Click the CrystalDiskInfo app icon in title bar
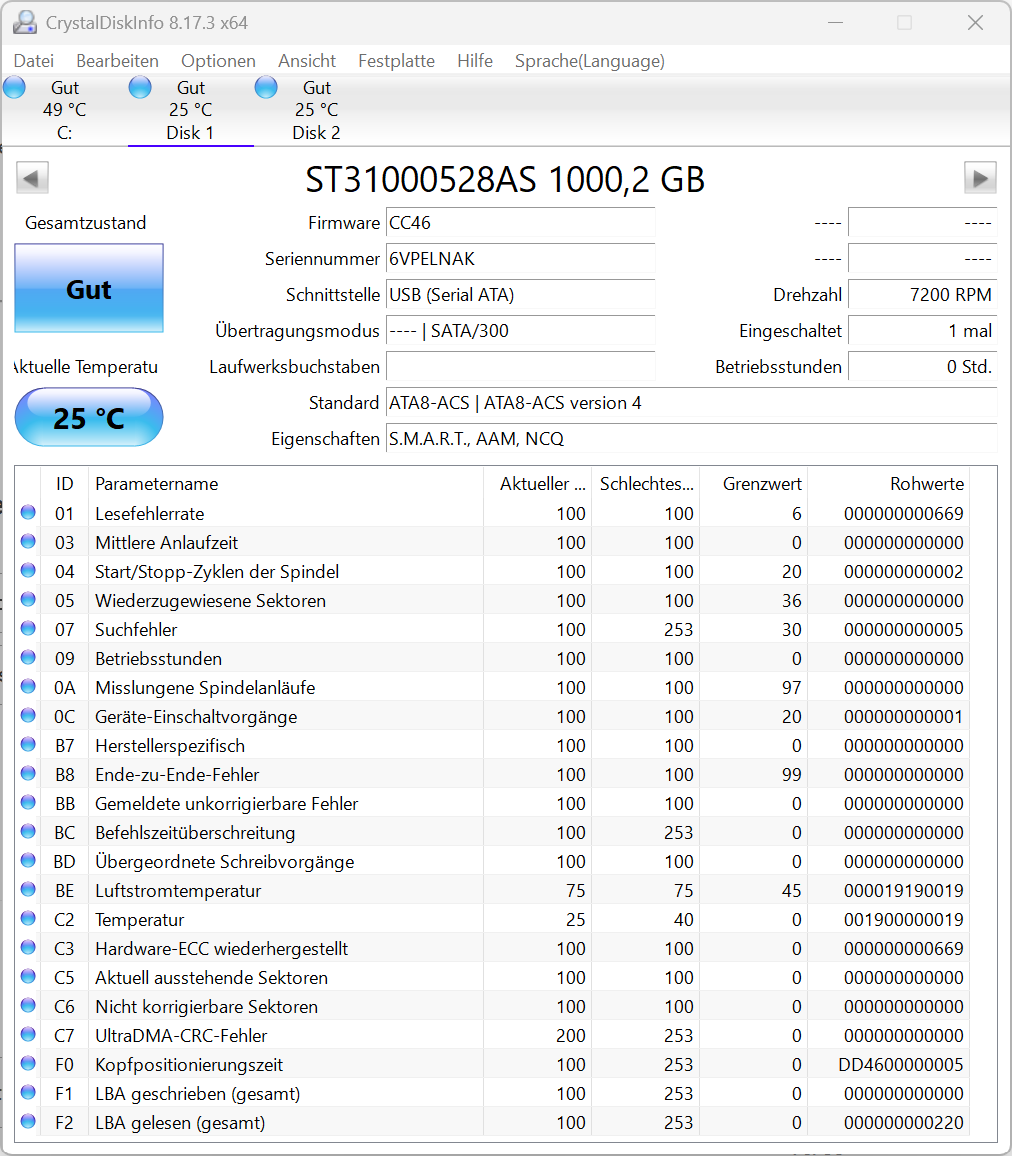 (x=25, y=22)
